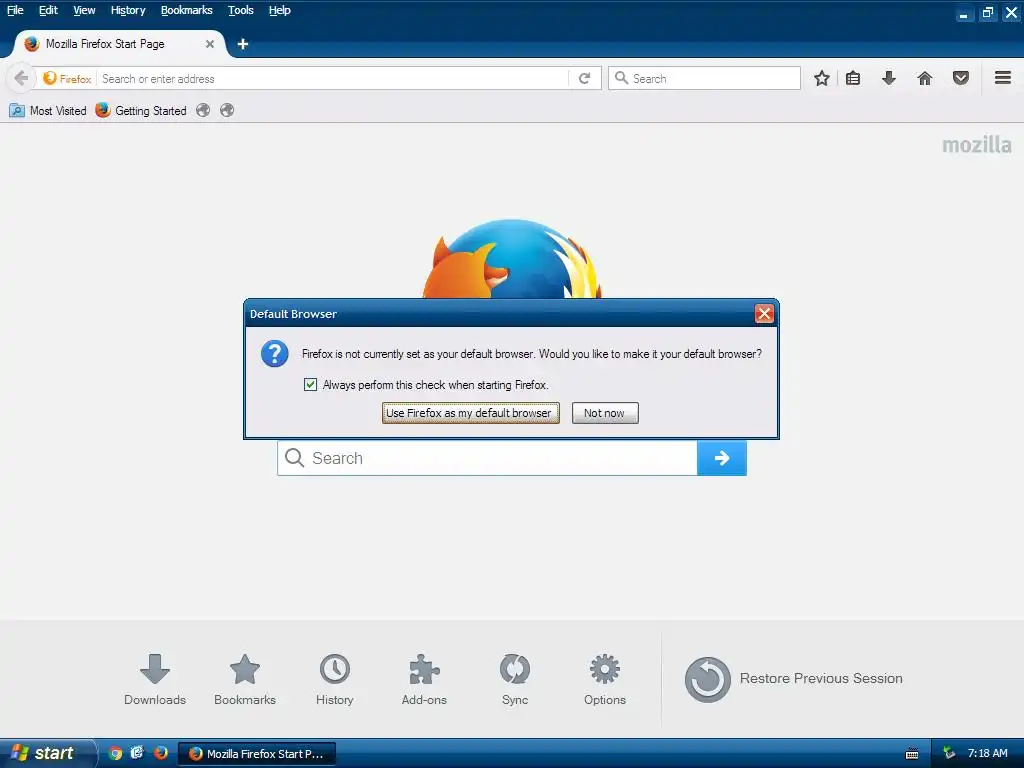1024x768 pixels.
Task: Reload the page with the refresh icon
Action: (584, 78)
